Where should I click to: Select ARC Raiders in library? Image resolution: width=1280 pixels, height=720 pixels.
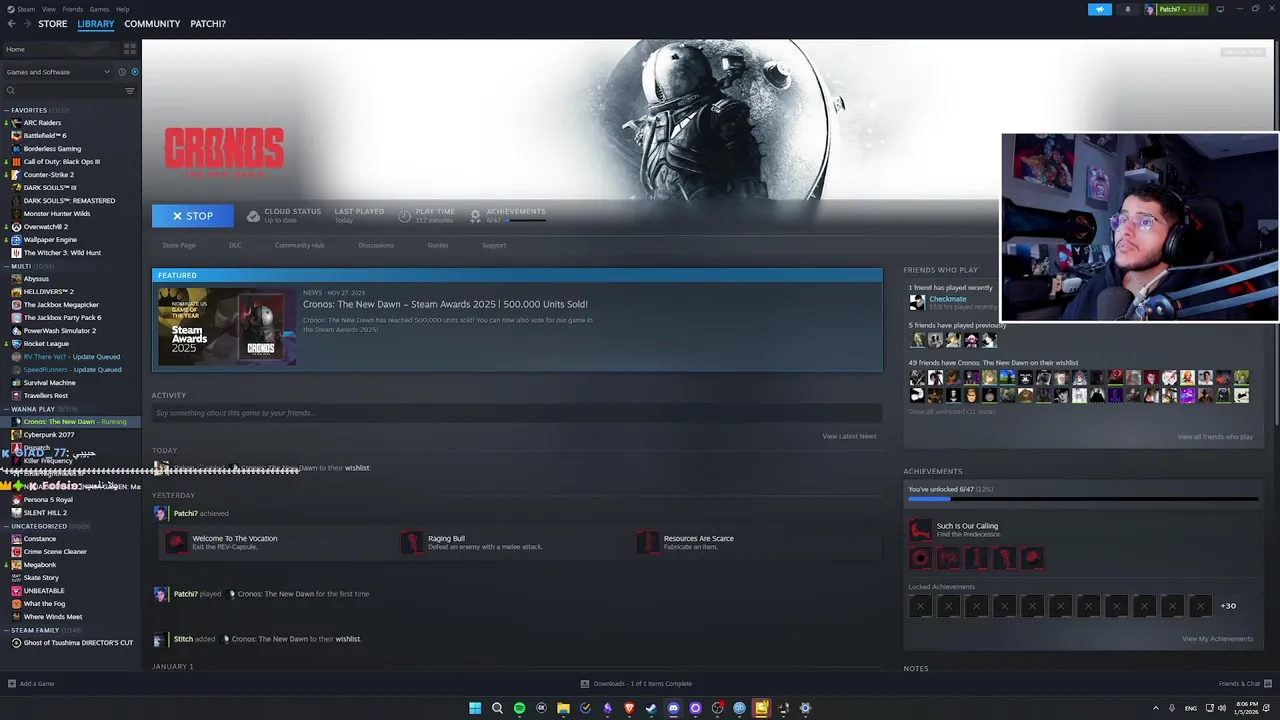[42, 123]
